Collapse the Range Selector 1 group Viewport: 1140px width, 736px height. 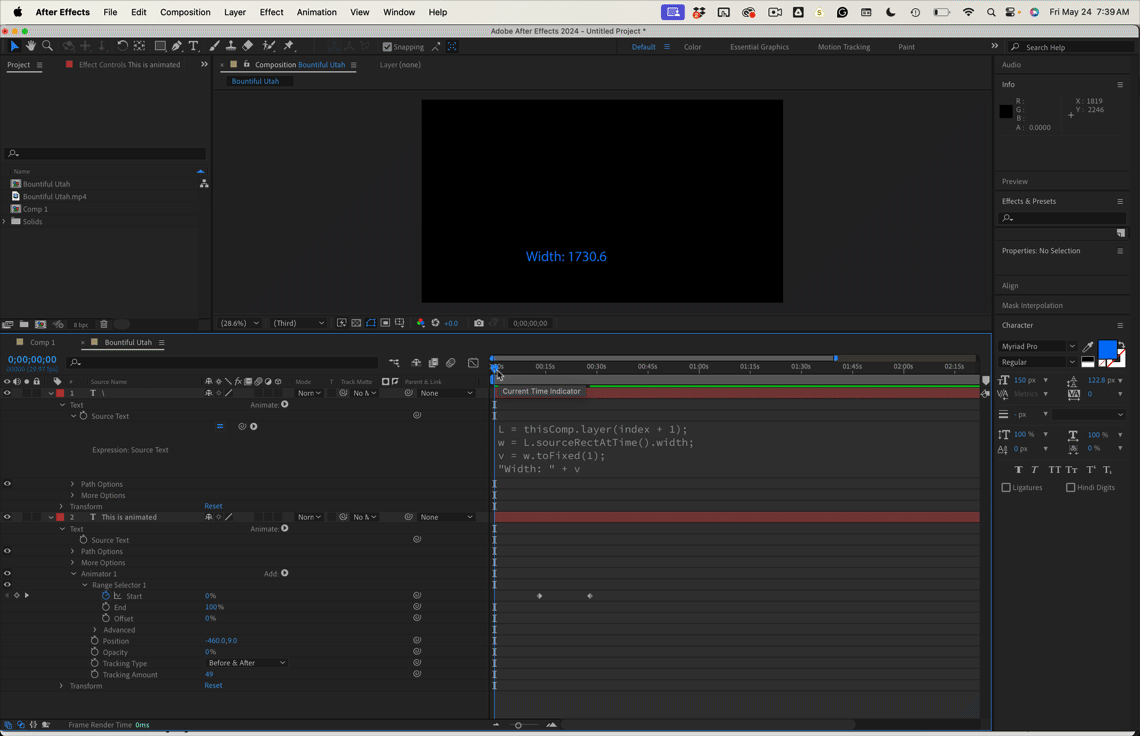[x=85, y=584]
